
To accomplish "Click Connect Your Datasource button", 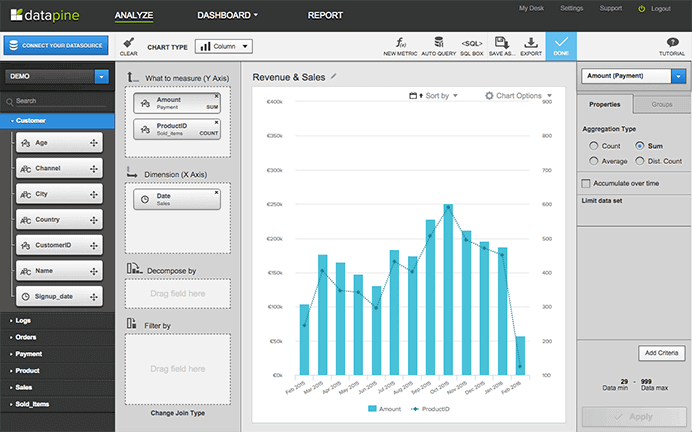I will 56,46.
